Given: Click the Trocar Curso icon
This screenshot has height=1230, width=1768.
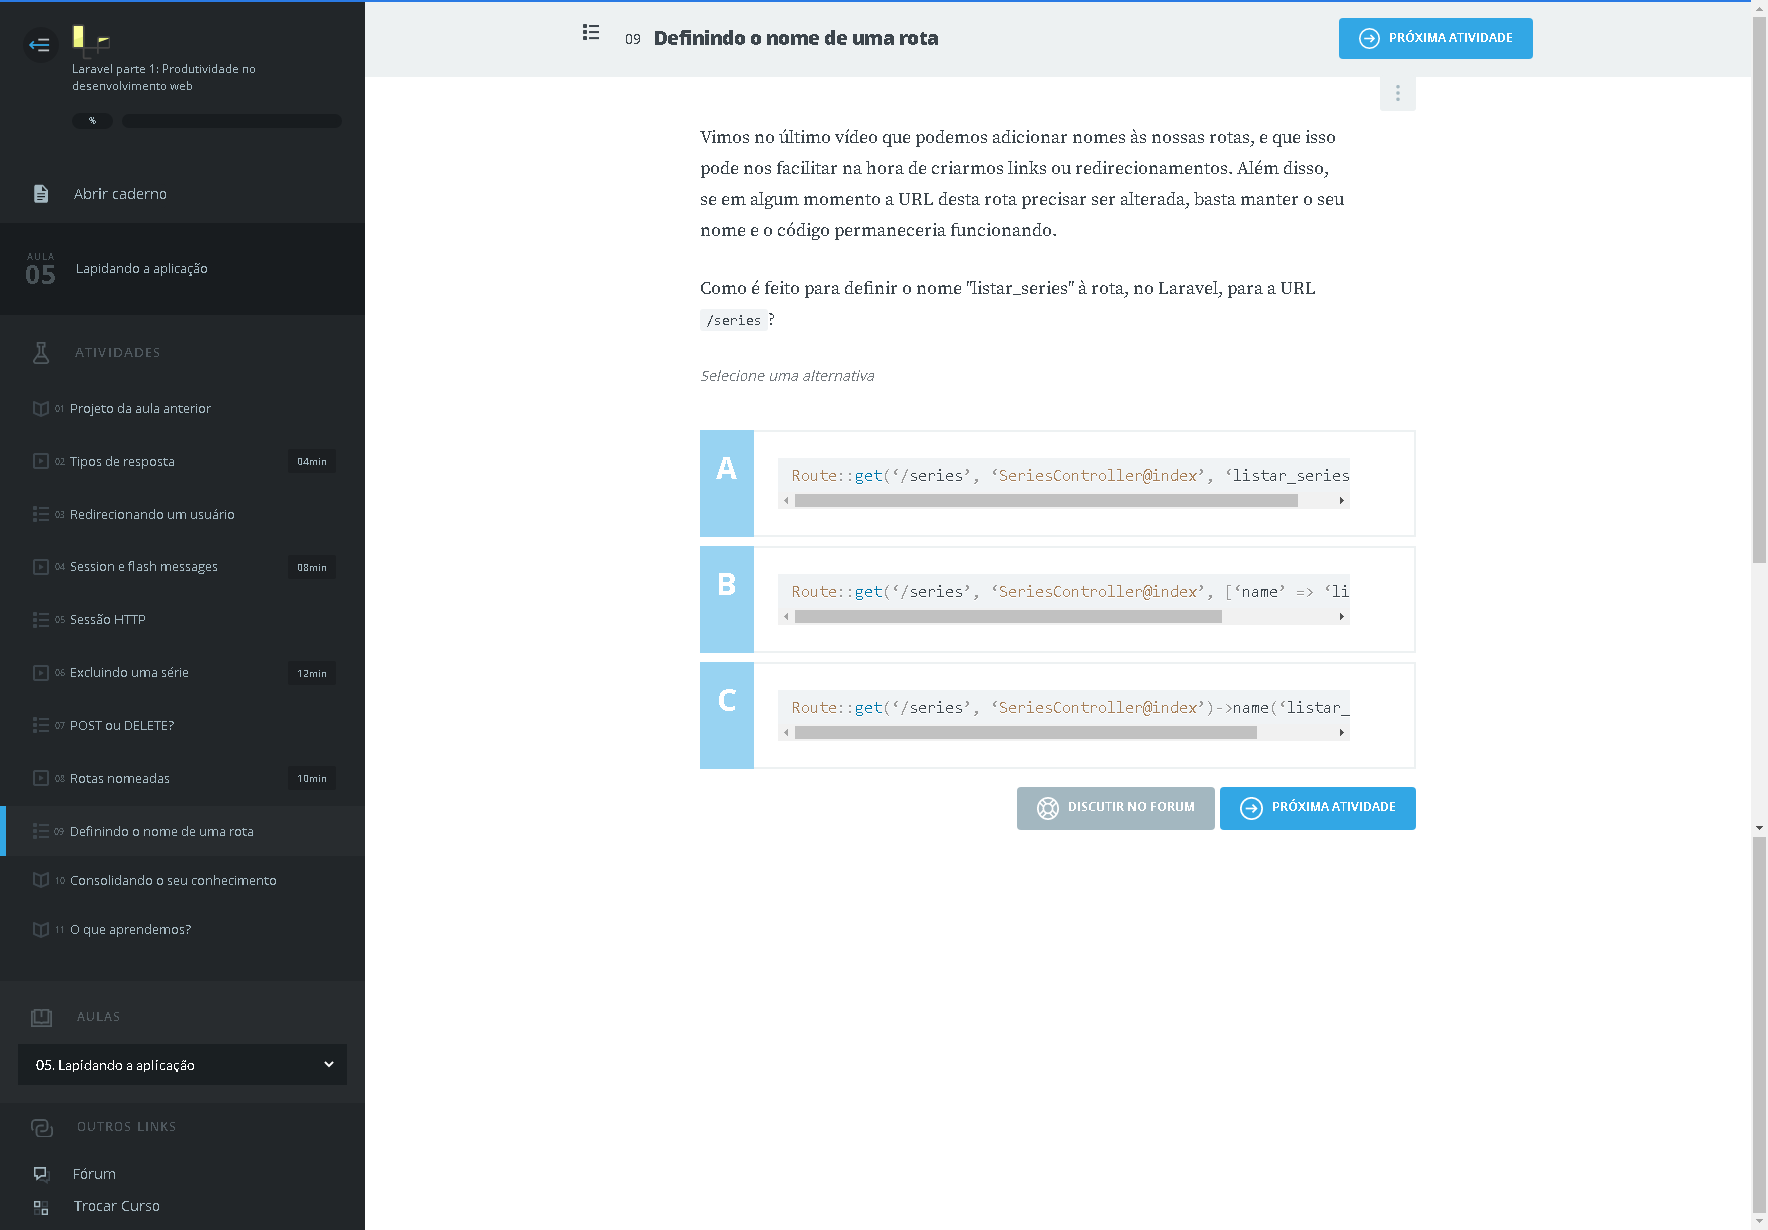Looking at the screenshot, I should coord(41,1207).
